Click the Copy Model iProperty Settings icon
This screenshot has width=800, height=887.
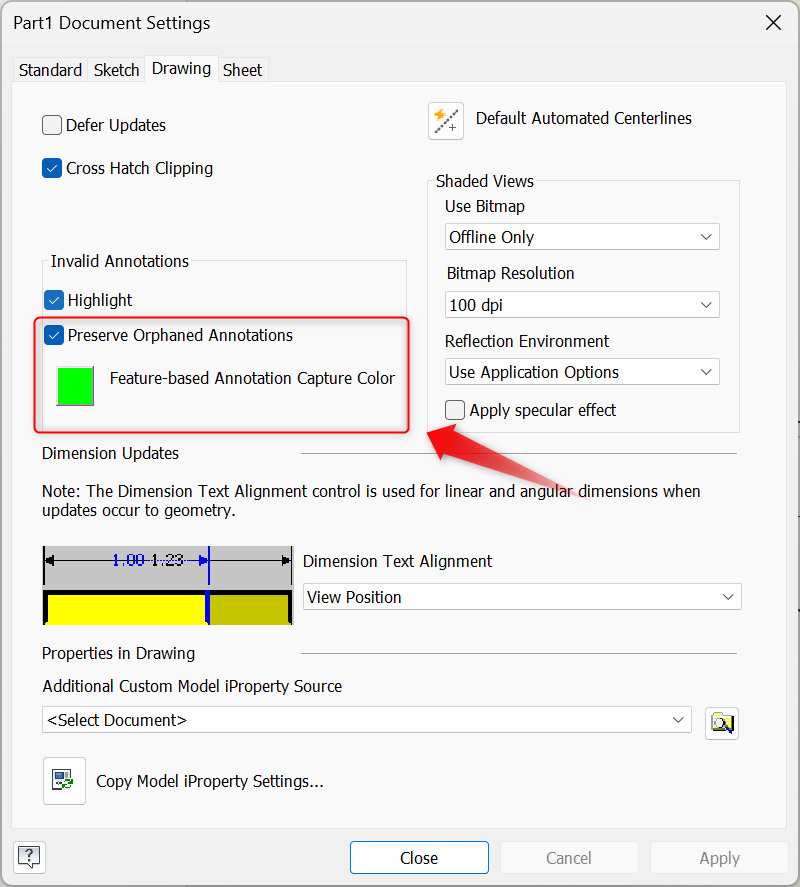click(x=64, y=781)
